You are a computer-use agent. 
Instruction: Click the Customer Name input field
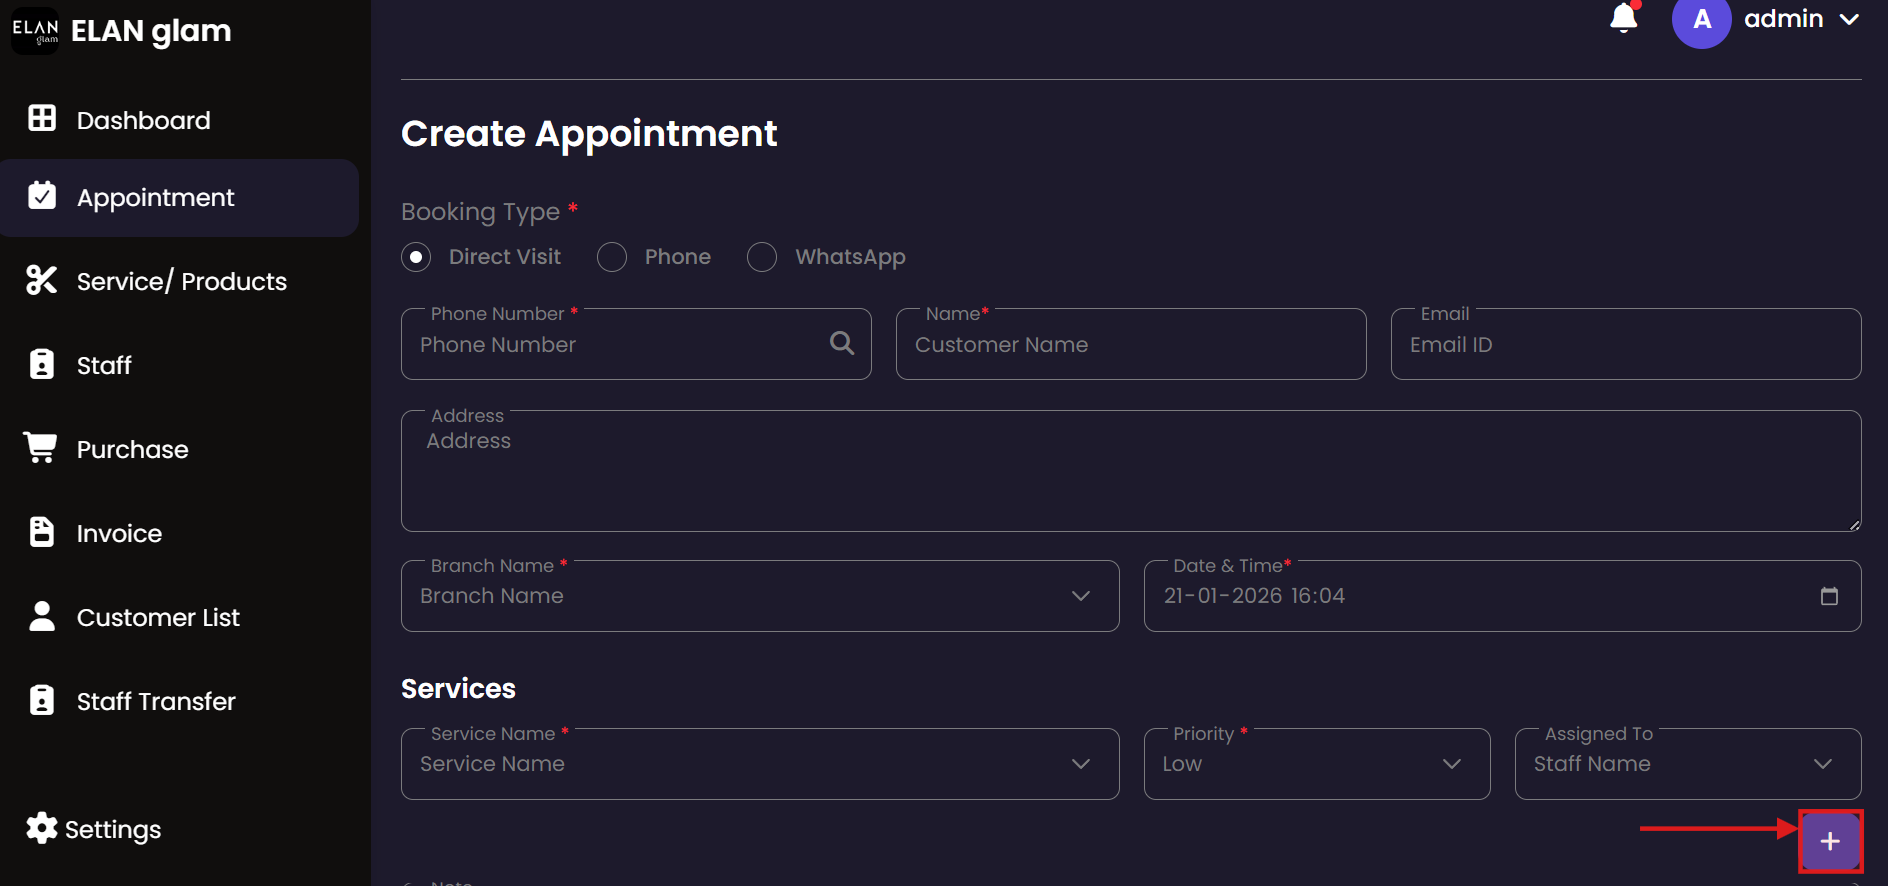pyautogui.click(x=1130, y=345)
